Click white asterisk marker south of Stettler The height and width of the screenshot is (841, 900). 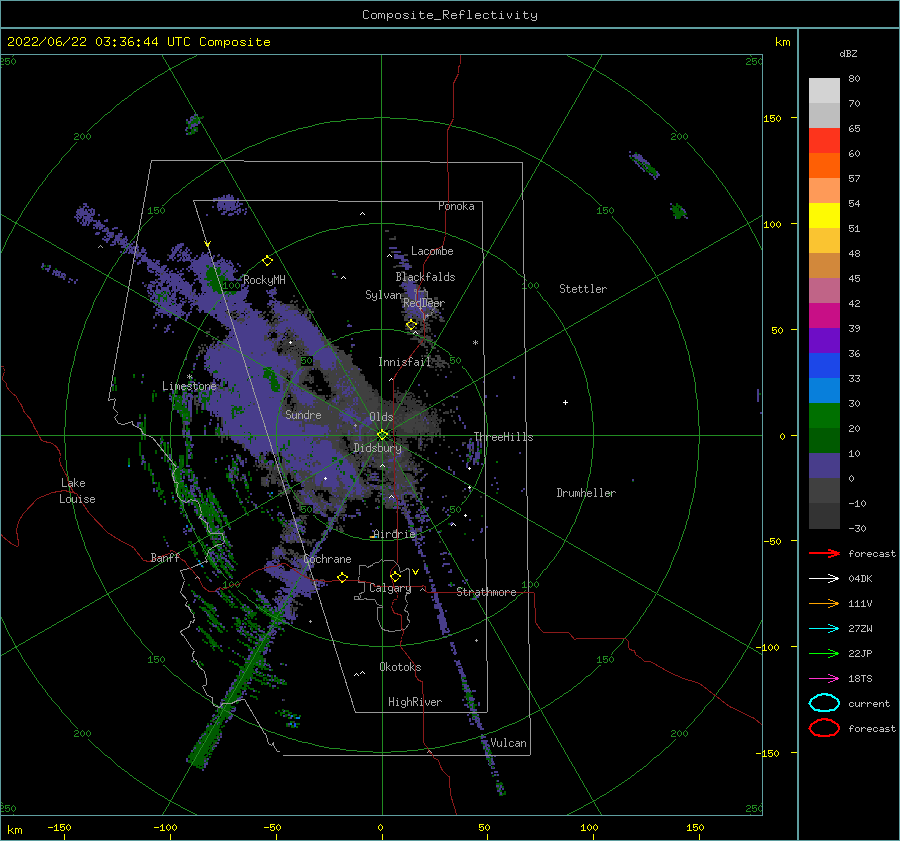point(475,343)
